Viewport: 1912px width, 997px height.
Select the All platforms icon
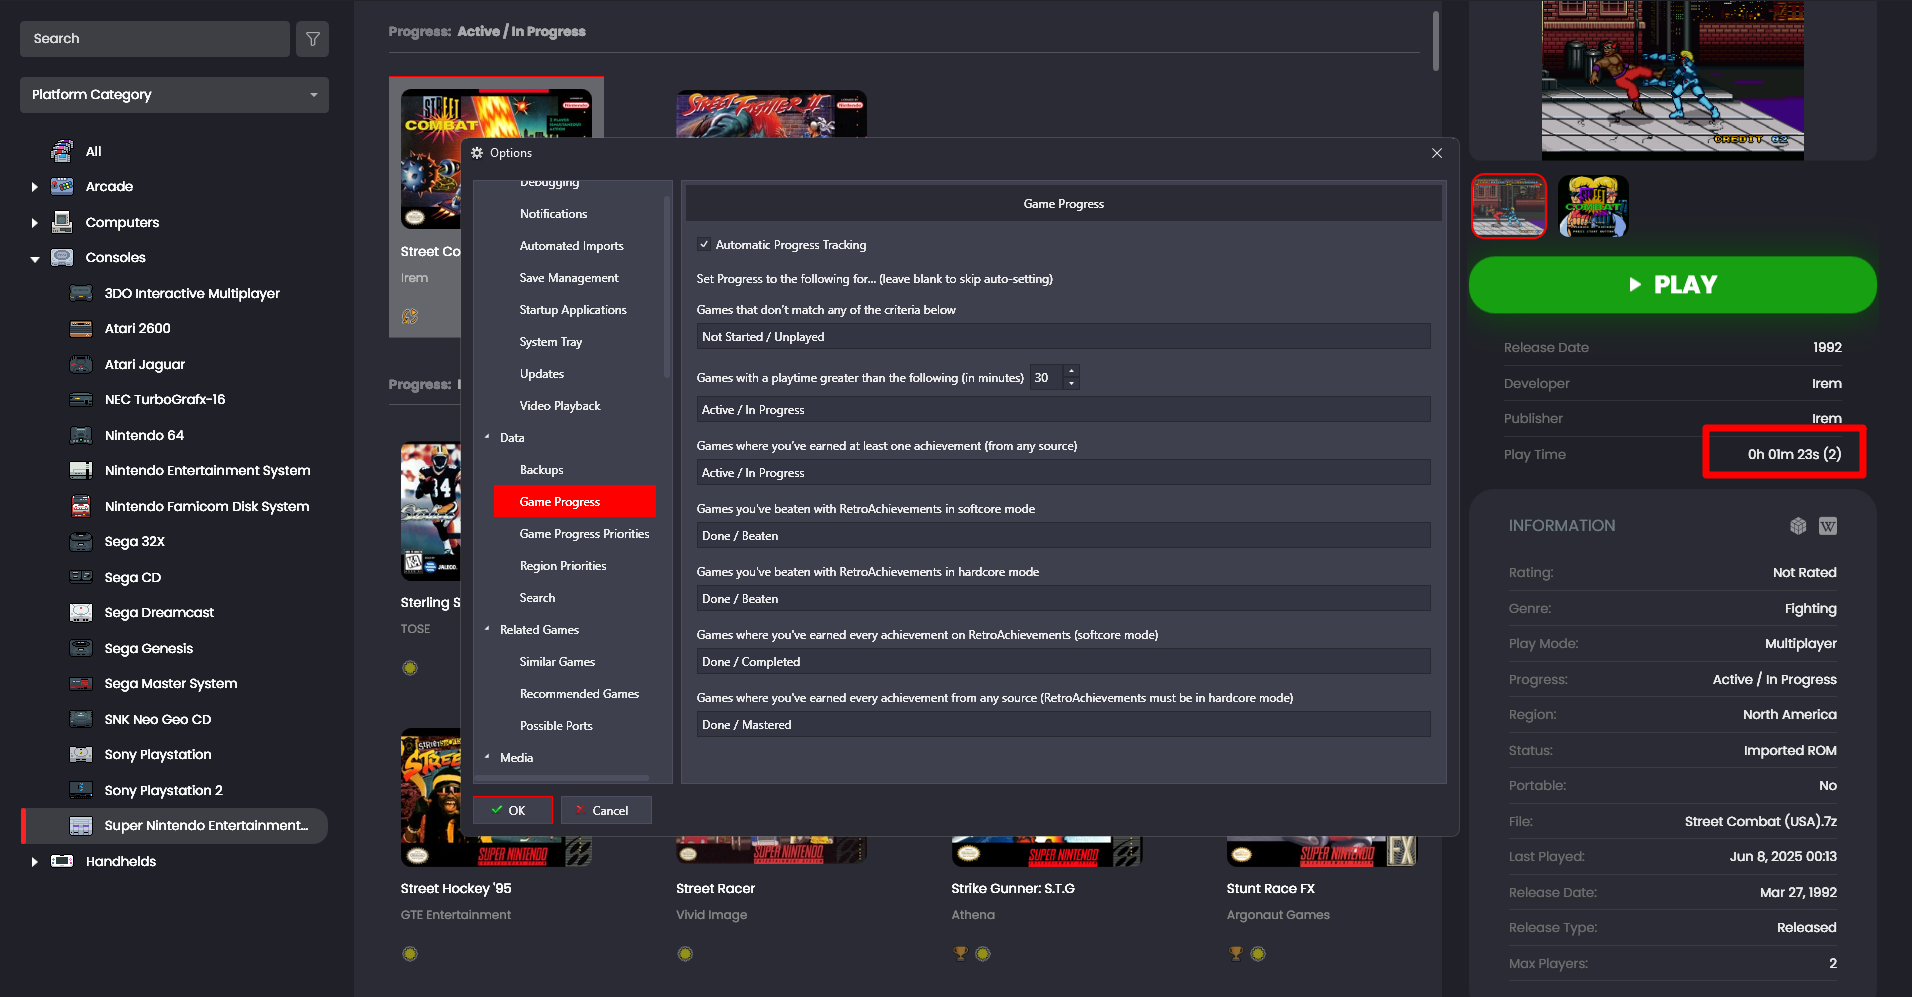pos(62,151)
